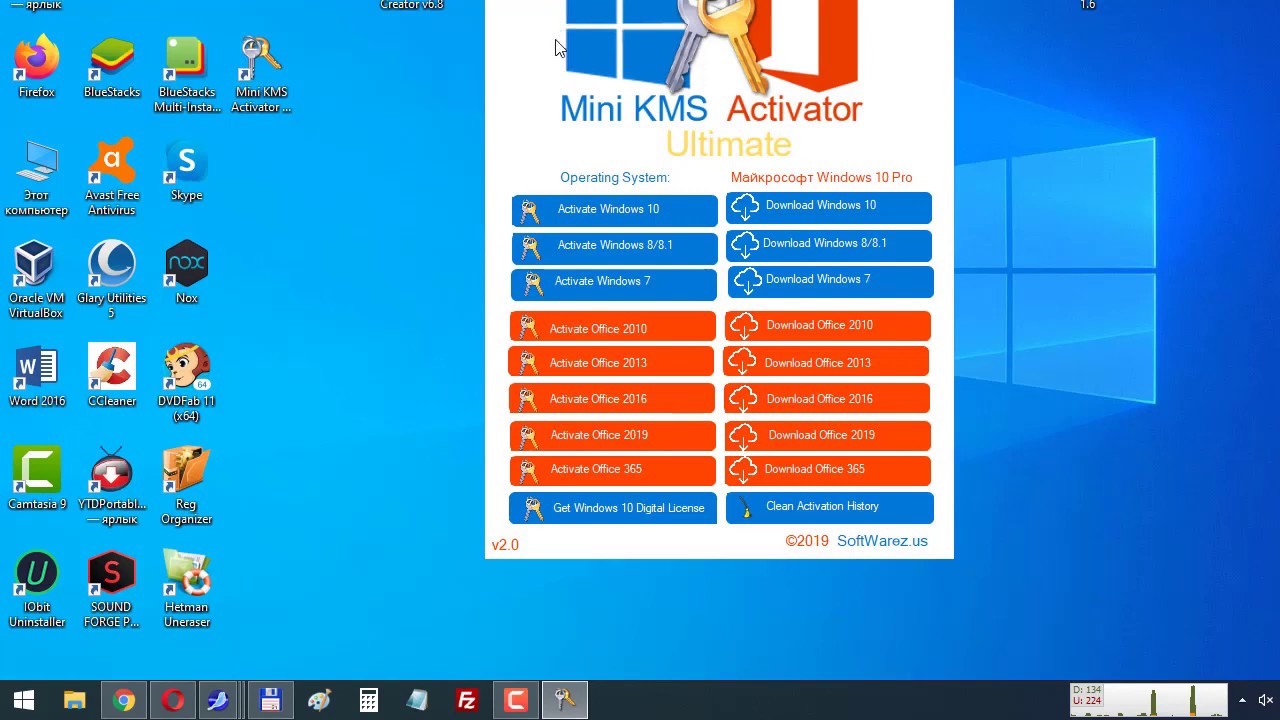Click Download Windows 8/8.1 button
Screen dimensions: 1280x720
tap(829, 245)
